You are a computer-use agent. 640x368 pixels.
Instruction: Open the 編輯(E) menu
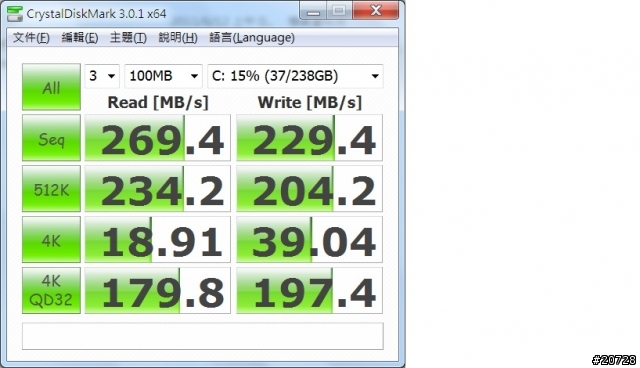pos(80,38)
